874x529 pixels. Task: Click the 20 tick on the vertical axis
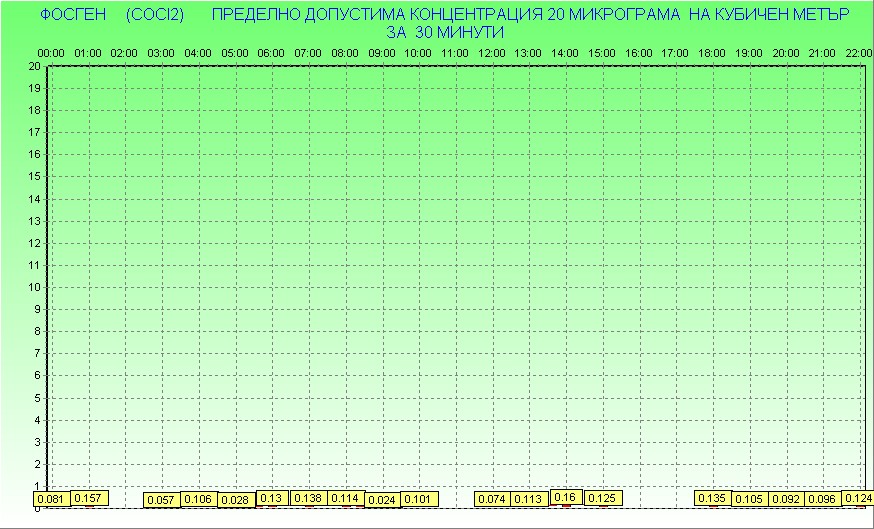coord(35,66)
